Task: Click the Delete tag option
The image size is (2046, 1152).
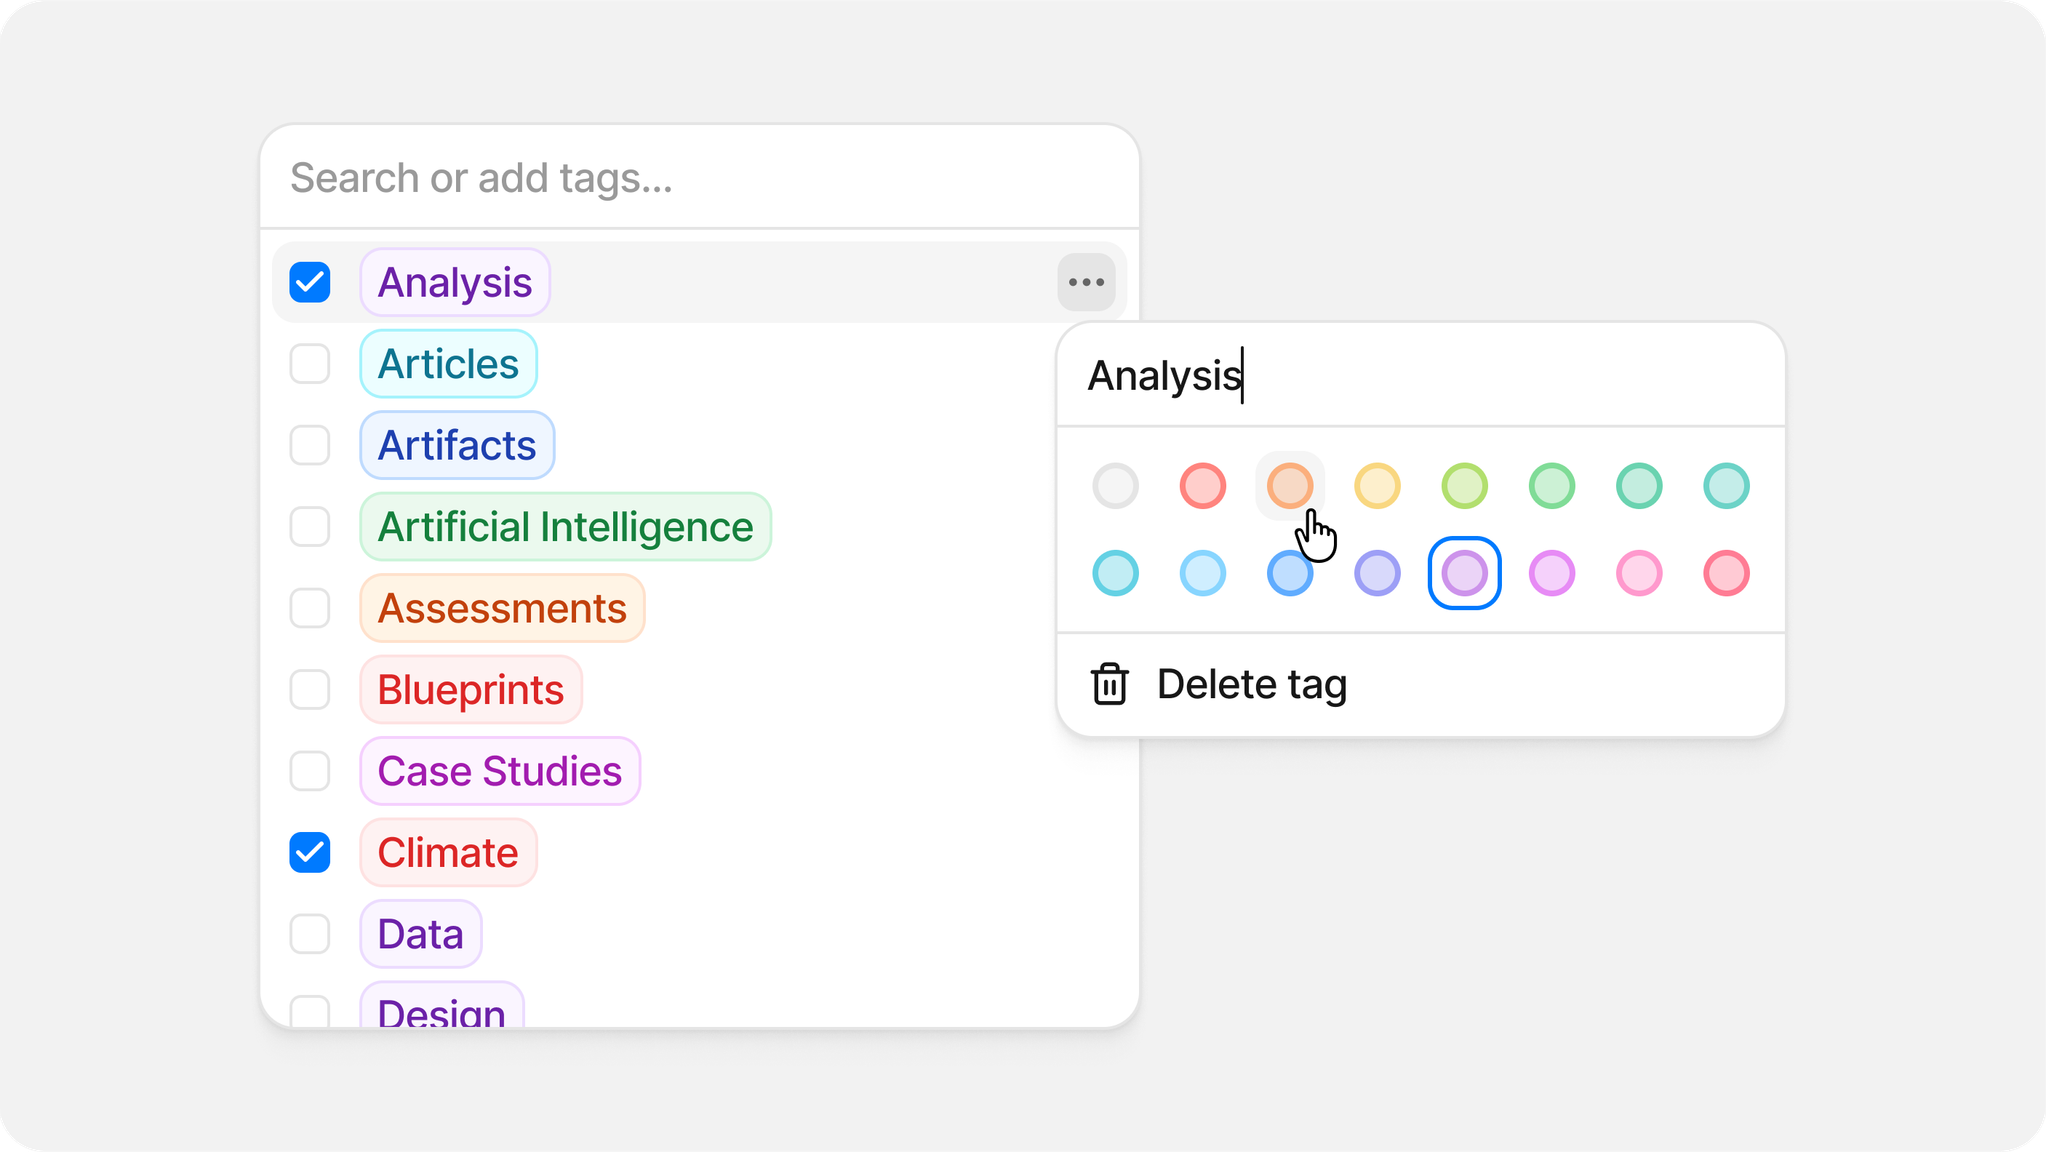Action: click(x=1252, y=683)
